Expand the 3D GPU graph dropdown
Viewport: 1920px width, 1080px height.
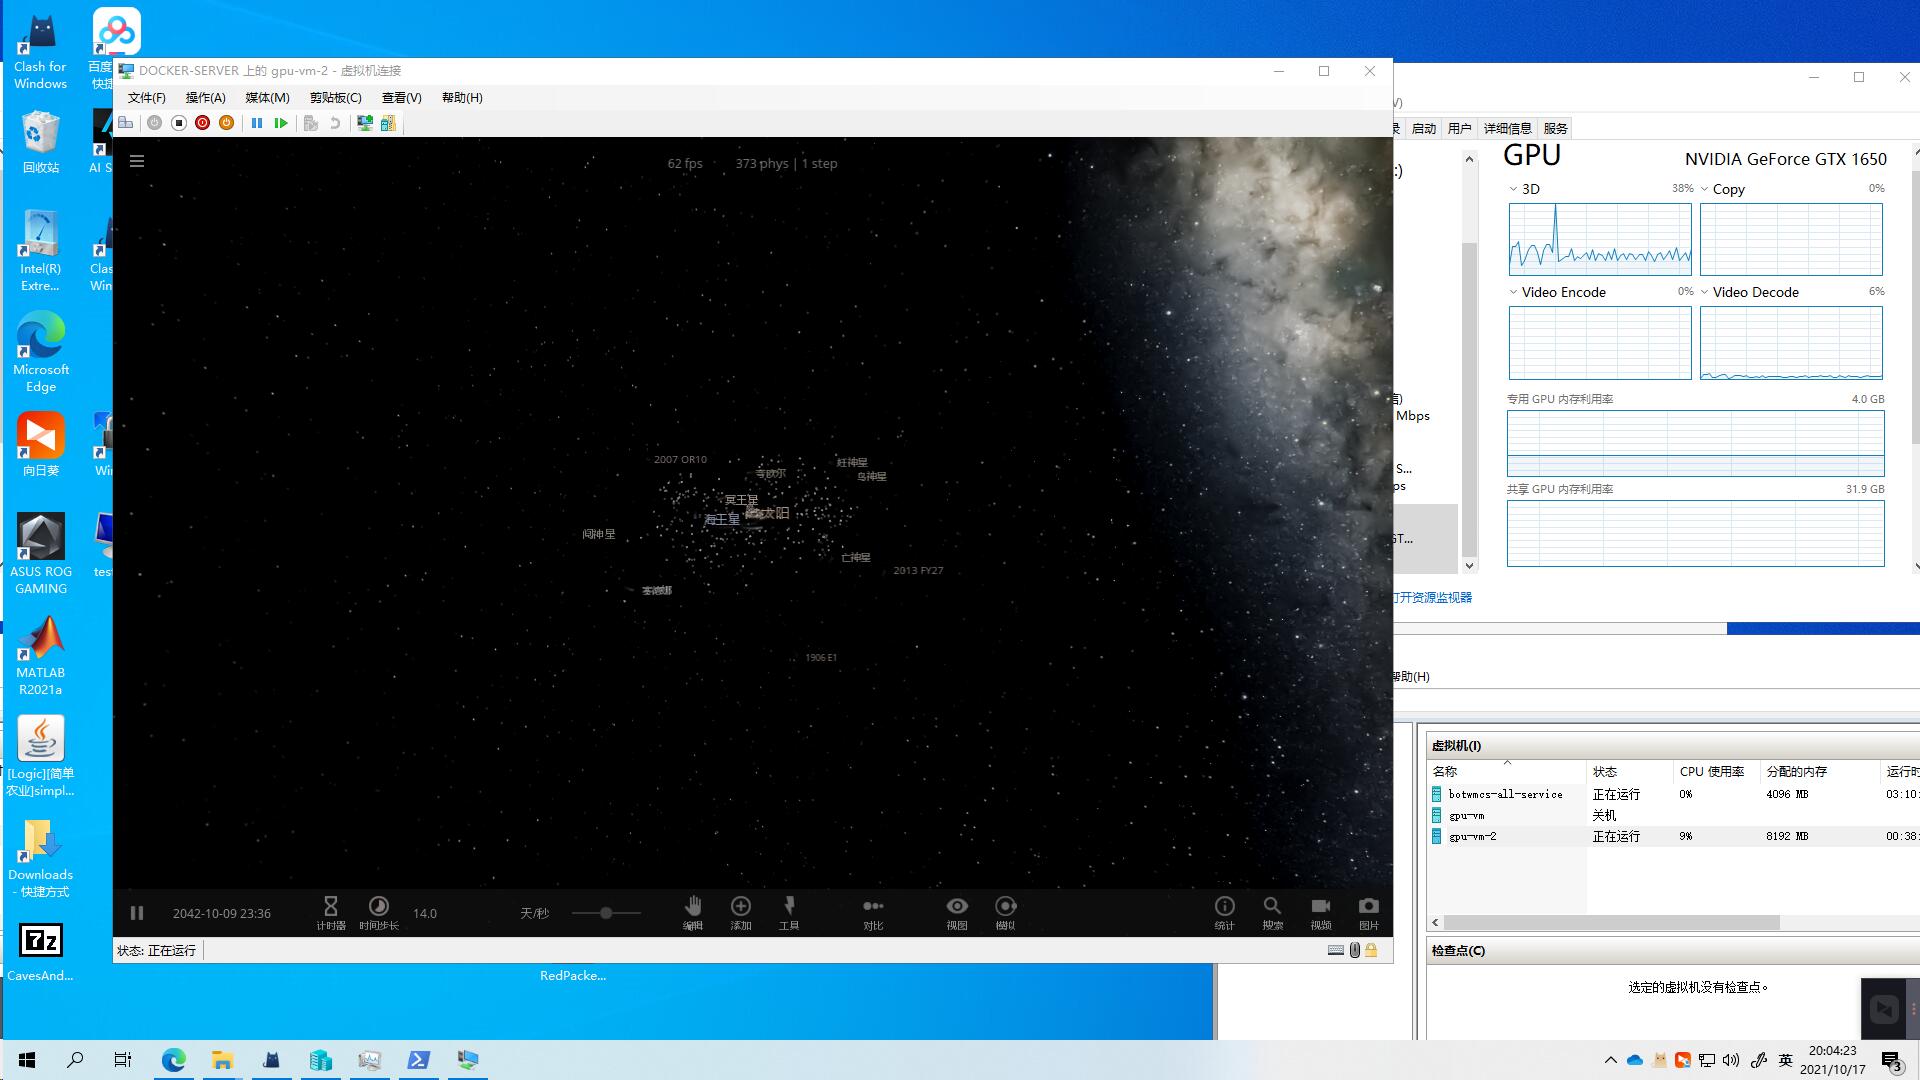(x=1514, y=189)
